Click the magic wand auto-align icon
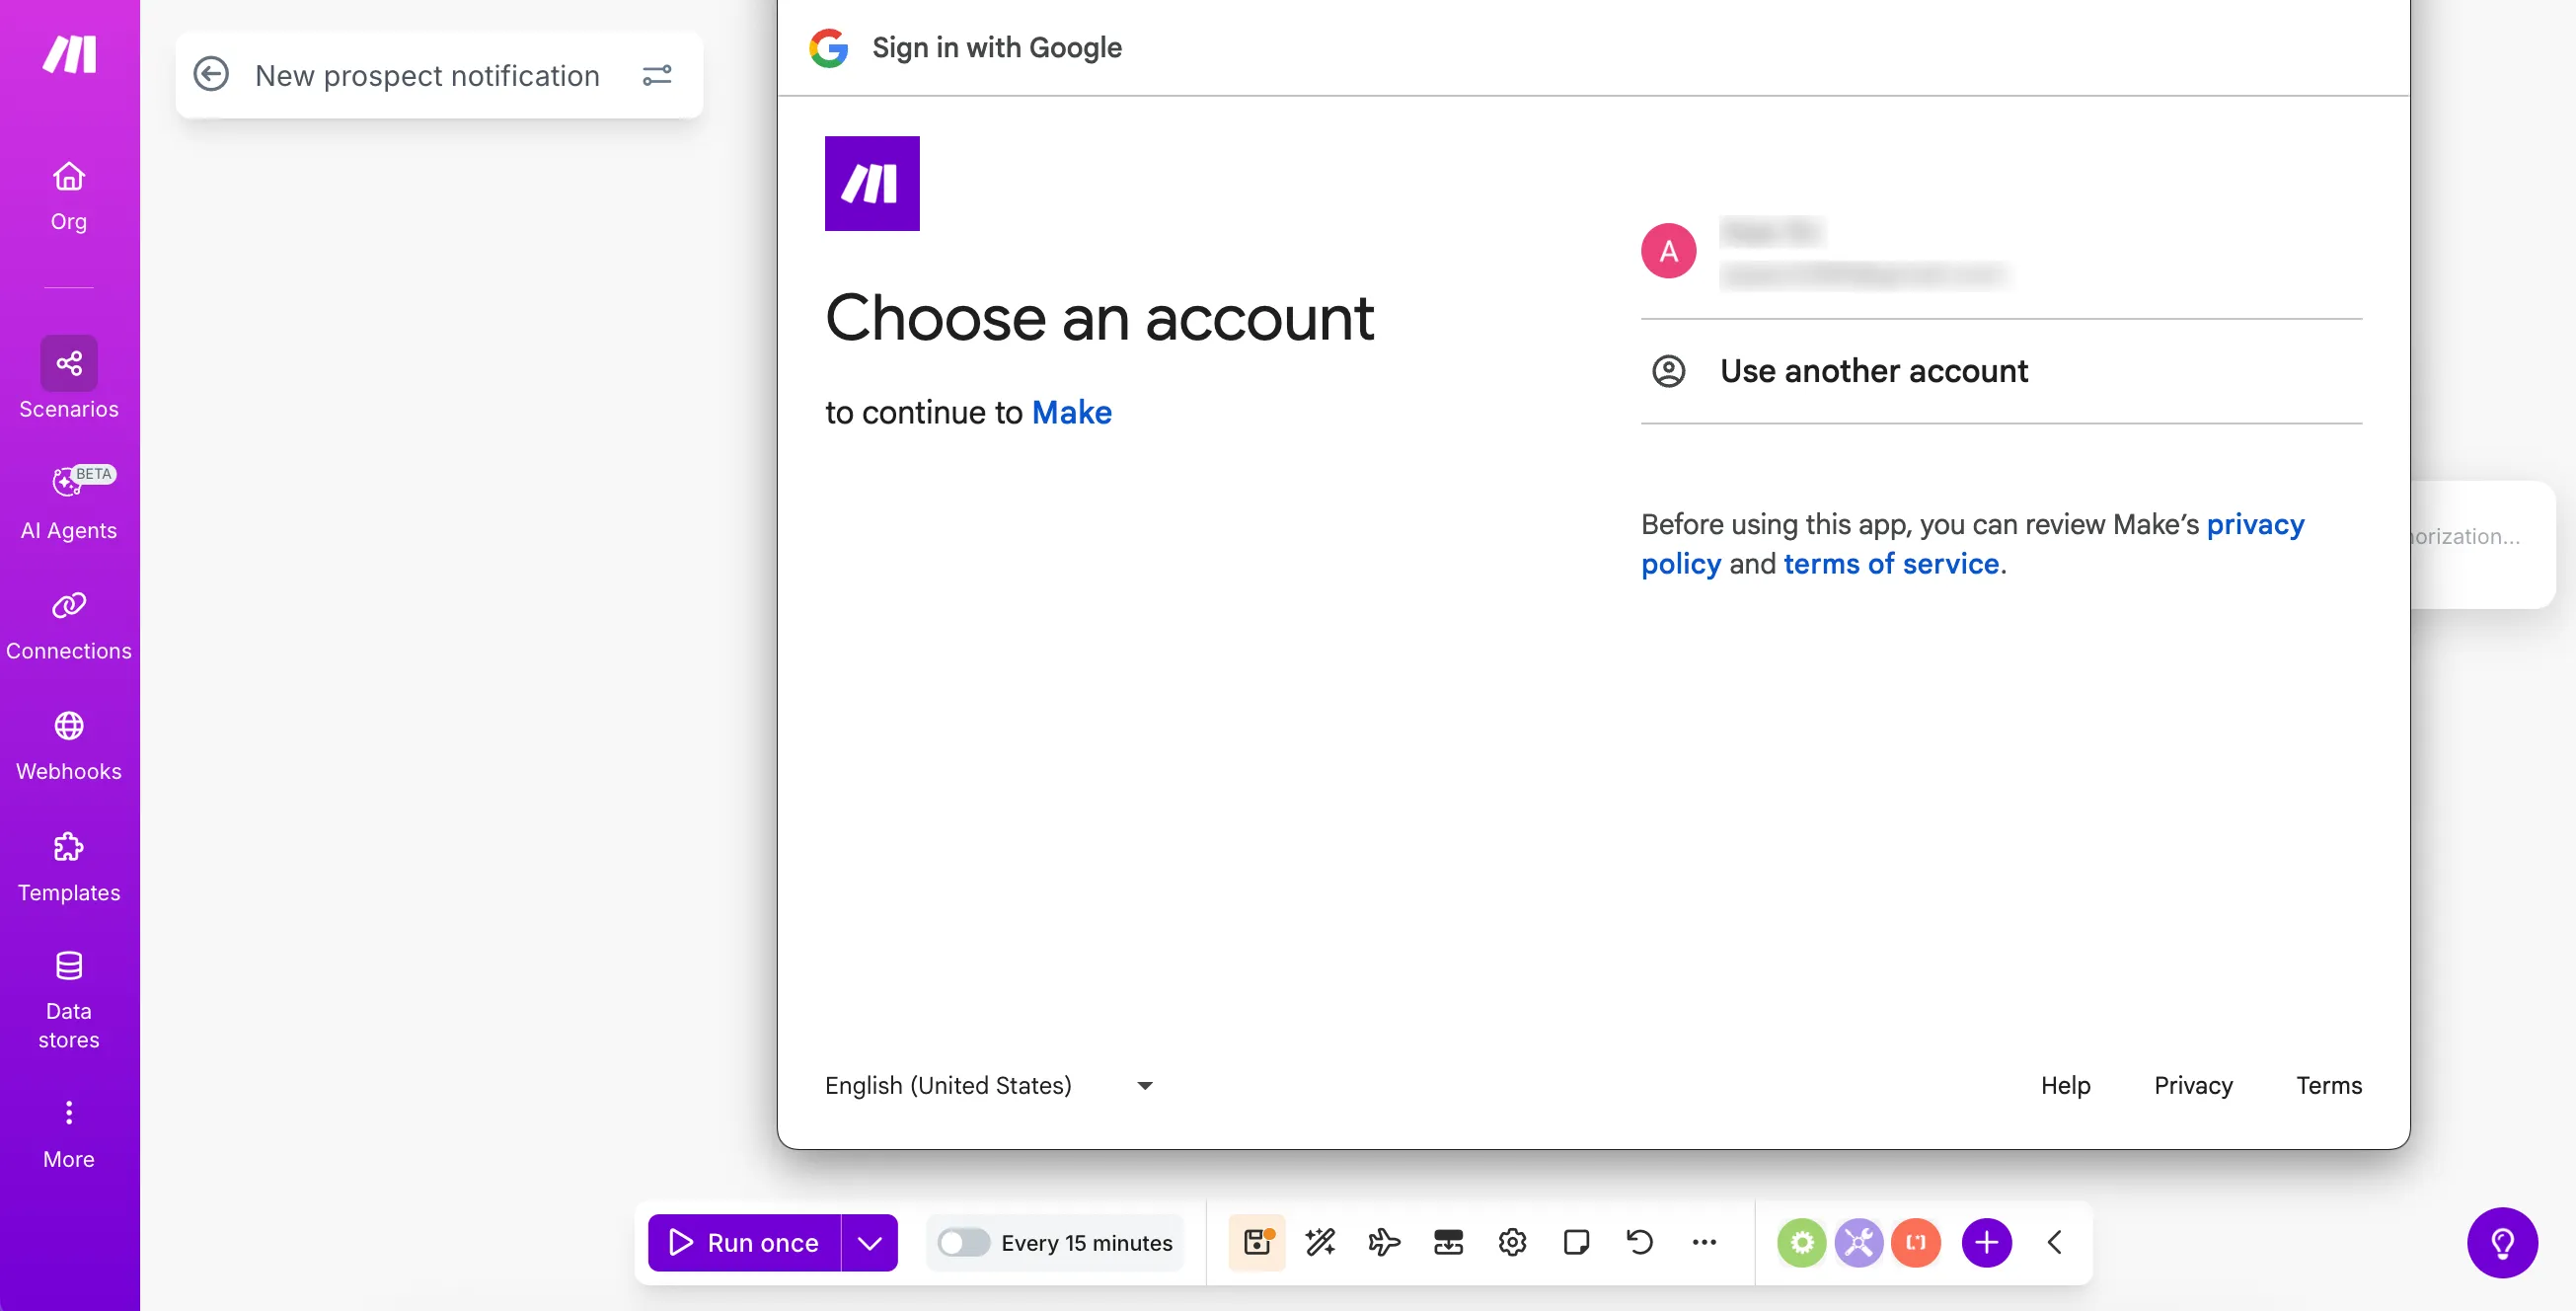The image size is (2576, 1311). 1321,1242
